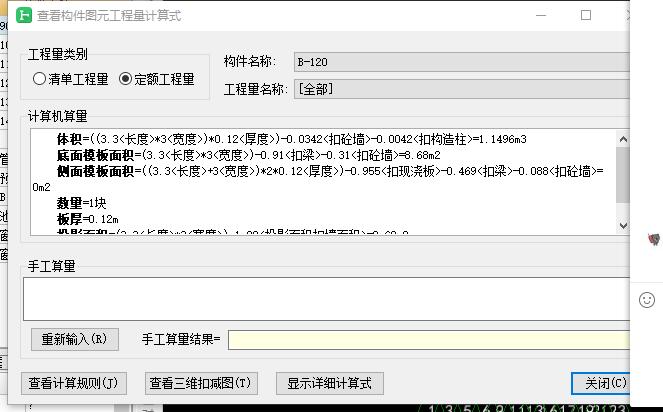Image resolution: width=663 pixels, height=412 pixels.
Task: Click the green app icon in title bar
Action: [24, 15]
